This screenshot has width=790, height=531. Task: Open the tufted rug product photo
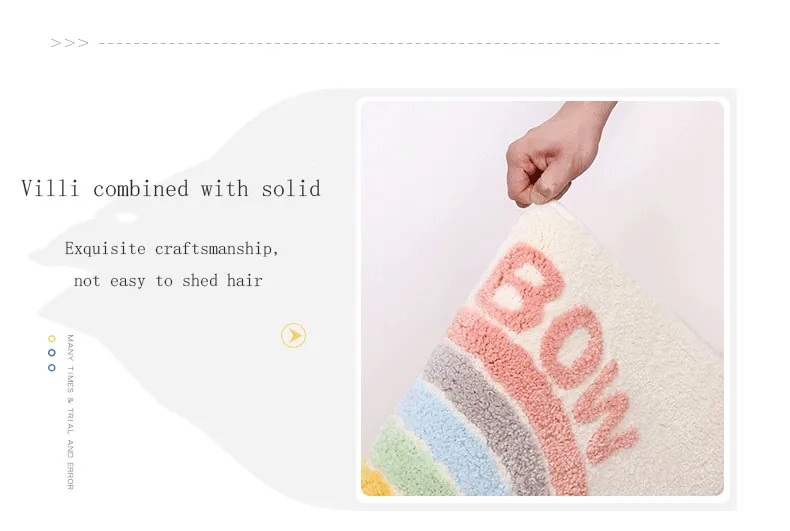tap(543, 298)
